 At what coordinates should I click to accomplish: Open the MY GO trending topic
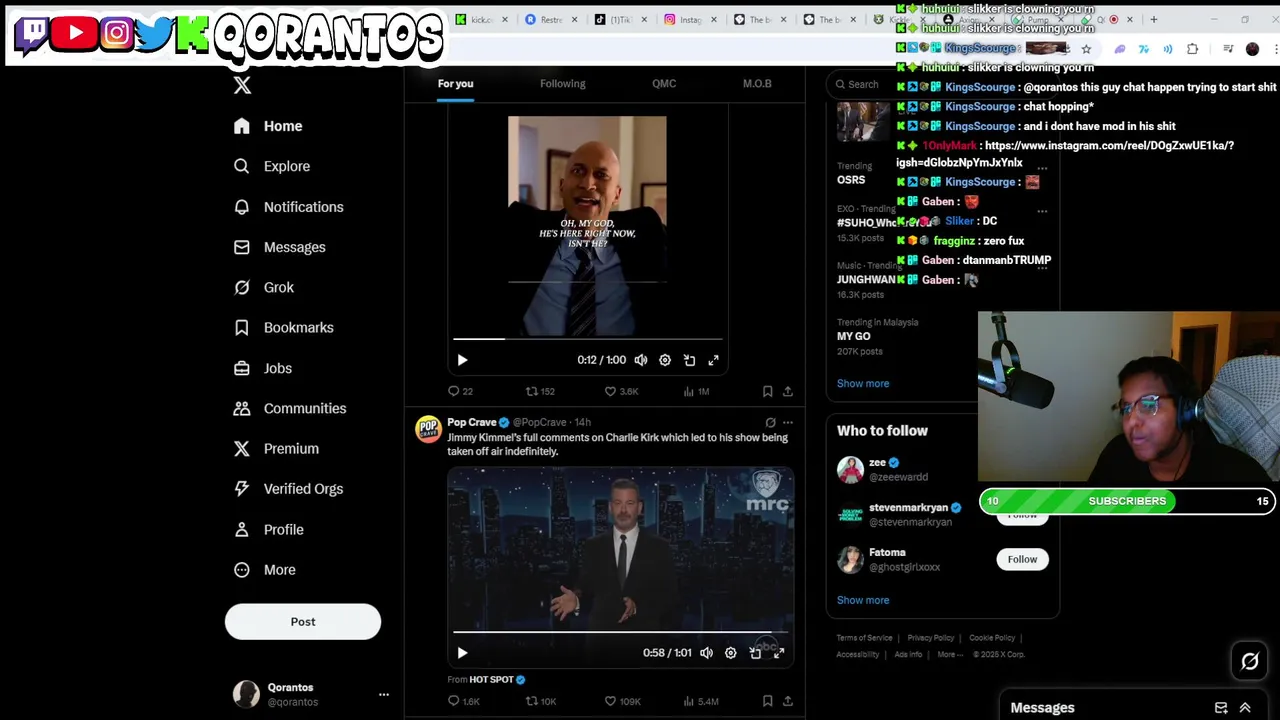point(854,336)
